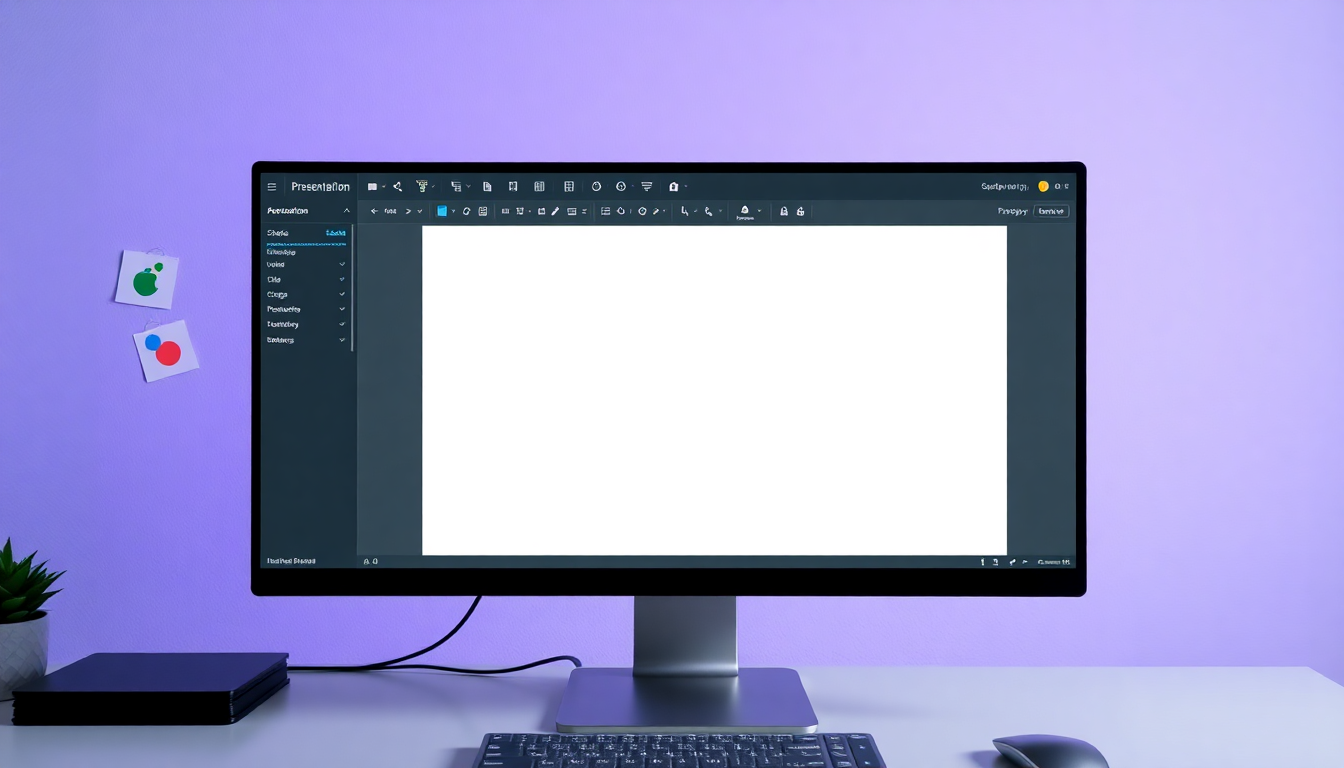Pick the pencil edit tool

click(555, 211)
